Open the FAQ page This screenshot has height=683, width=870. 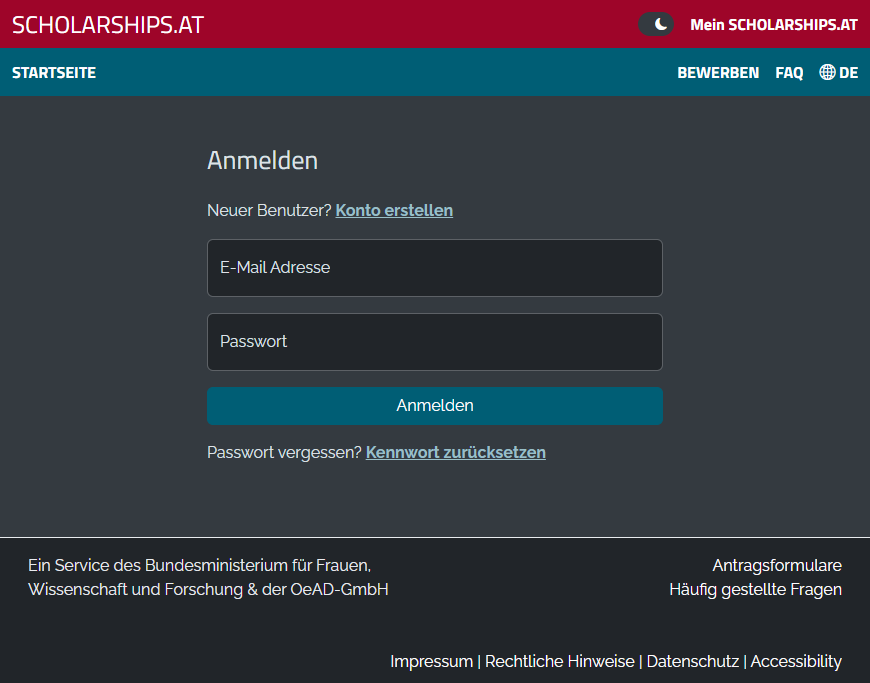point(789,72)
